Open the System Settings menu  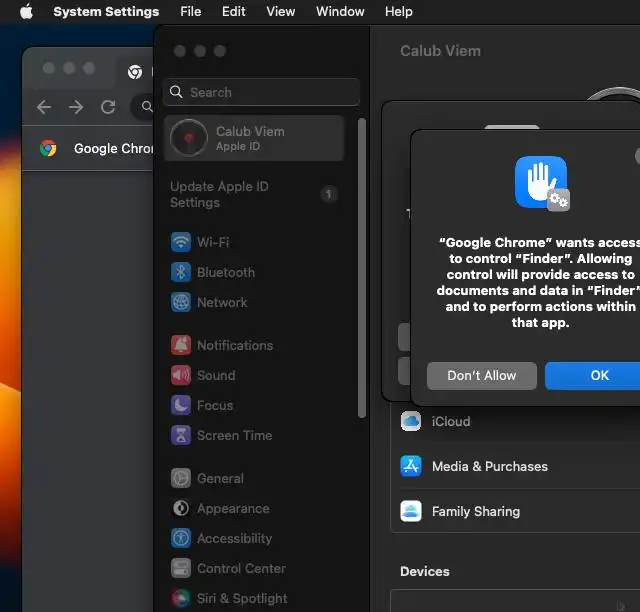click(x=106, y=11)
